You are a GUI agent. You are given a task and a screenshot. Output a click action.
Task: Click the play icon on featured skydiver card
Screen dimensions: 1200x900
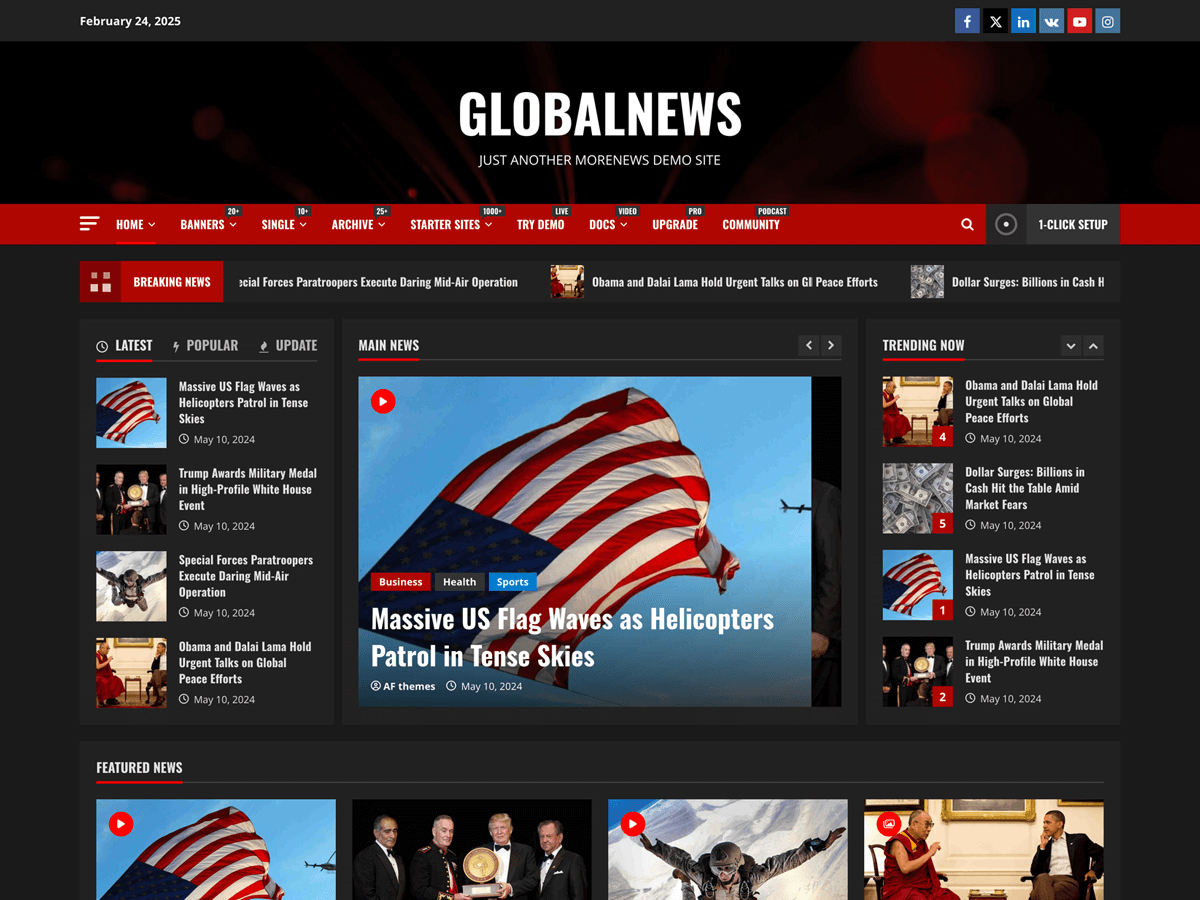(x=633, y=824)
